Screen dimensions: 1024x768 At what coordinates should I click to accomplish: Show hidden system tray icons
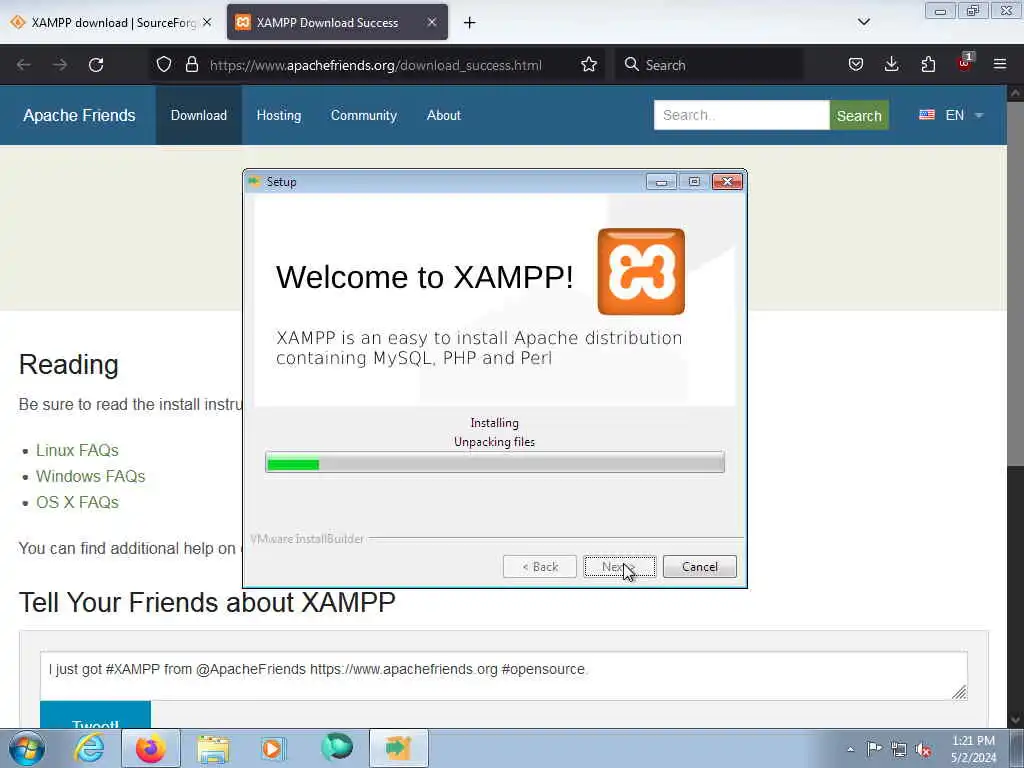coord(850,749)
